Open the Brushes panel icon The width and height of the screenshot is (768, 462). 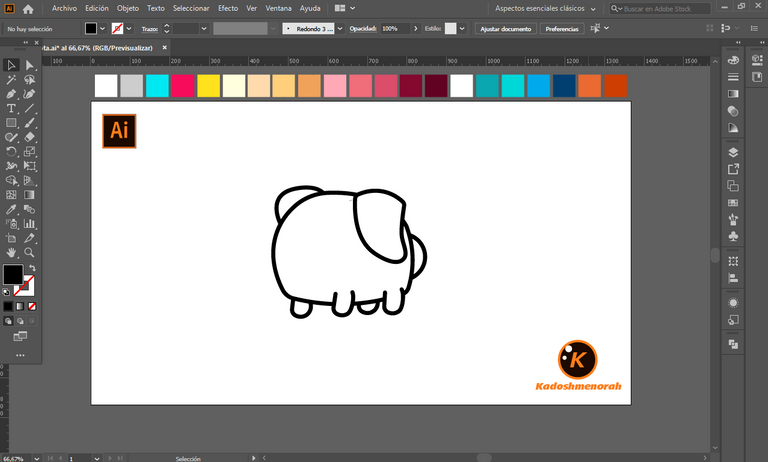click(x=733, y=219)
